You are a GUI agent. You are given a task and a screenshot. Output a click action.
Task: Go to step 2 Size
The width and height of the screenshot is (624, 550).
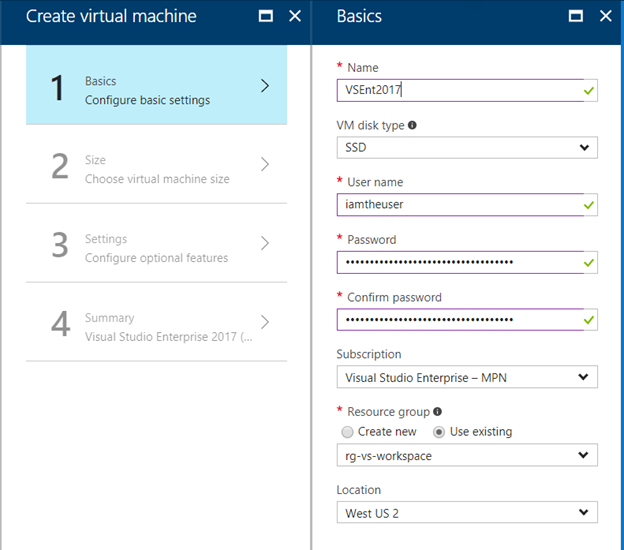pos(156,168)
